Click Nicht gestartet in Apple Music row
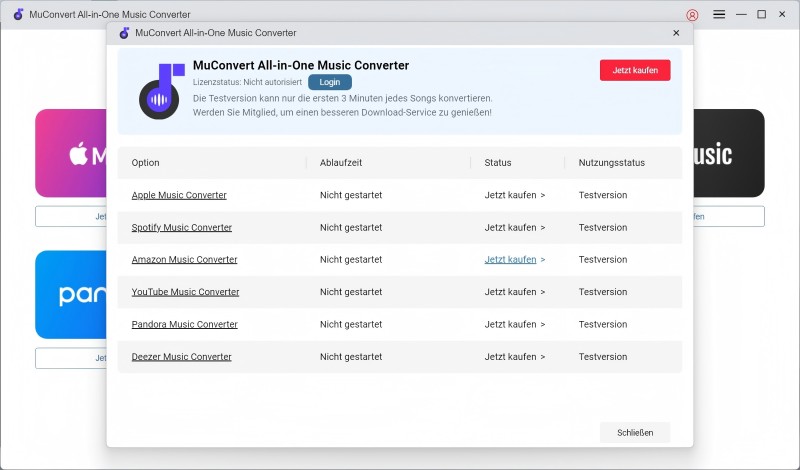800x470 pixels. coord(351,195)
